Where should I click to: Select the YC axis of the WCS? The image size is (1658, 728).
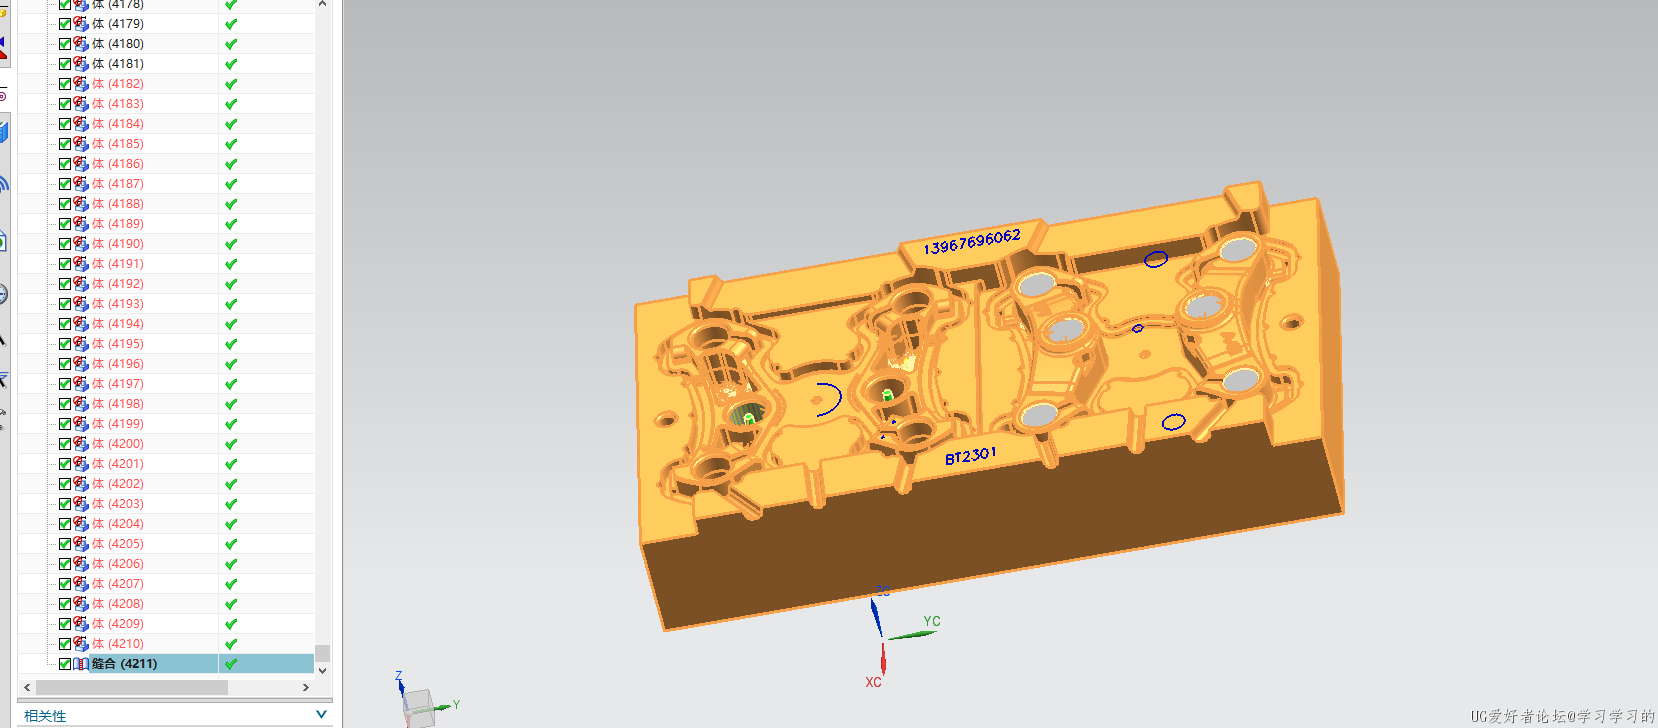pyautogui.click(x=910, y=634)
